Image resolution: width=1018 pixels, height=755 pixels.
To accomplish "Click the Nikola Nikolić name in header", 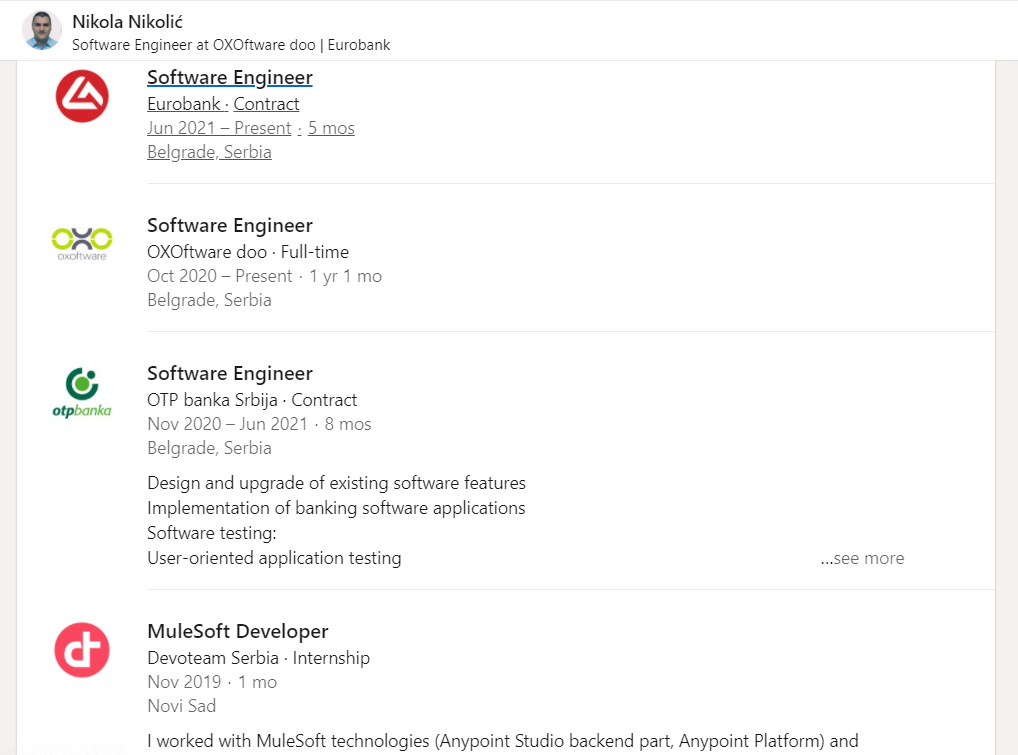I will click(128, 22).
